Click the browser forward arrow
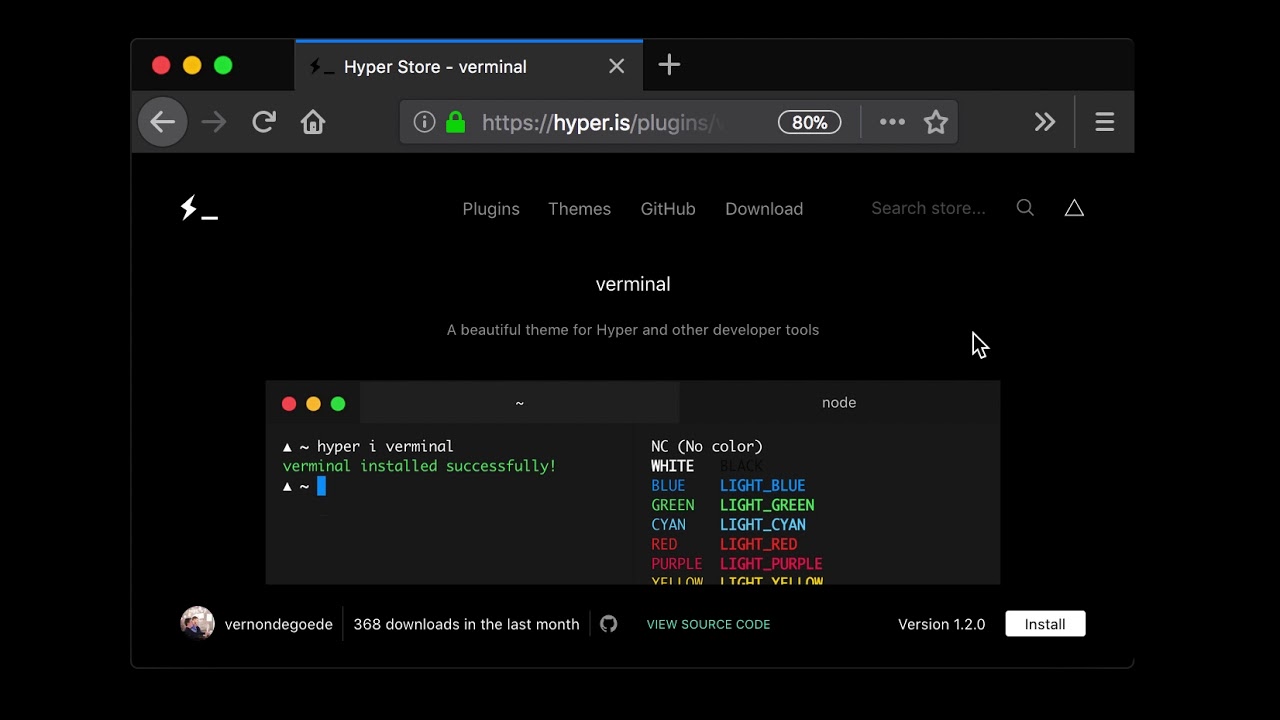 coord(213,122)
